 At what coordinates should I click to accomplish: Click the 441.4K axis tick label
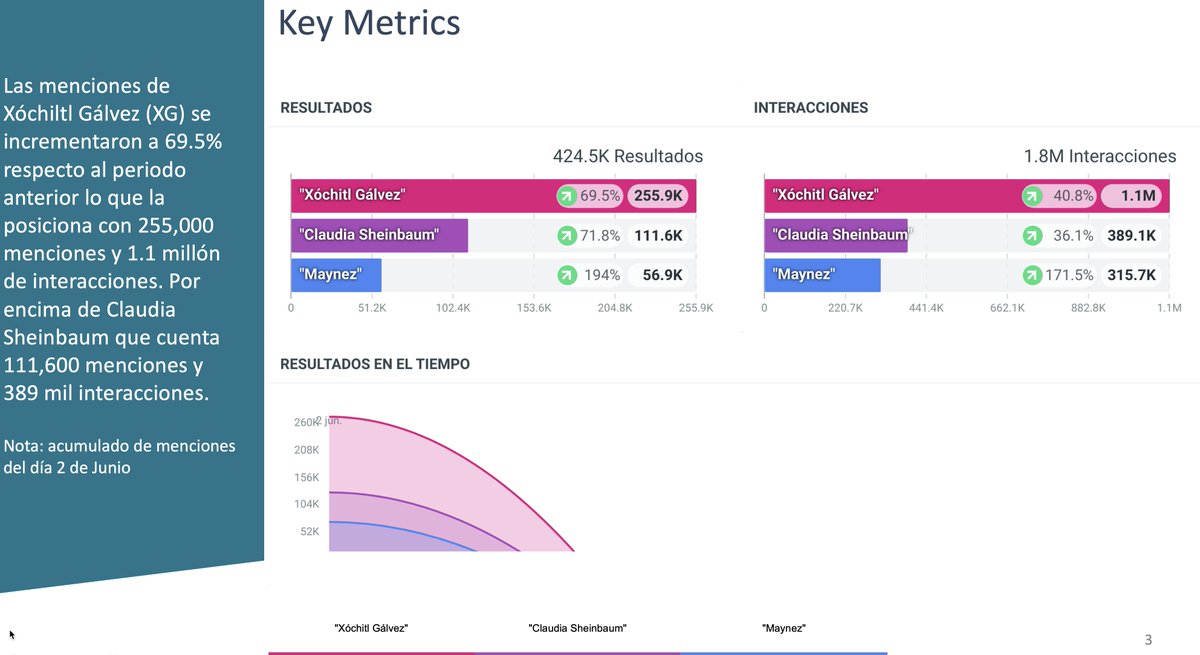tap(926, 308)
